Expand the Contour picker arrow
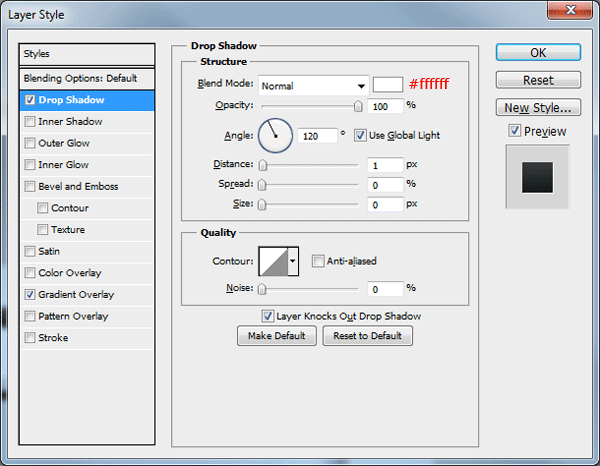The image size is (600, 466). (x=293, y=261)
